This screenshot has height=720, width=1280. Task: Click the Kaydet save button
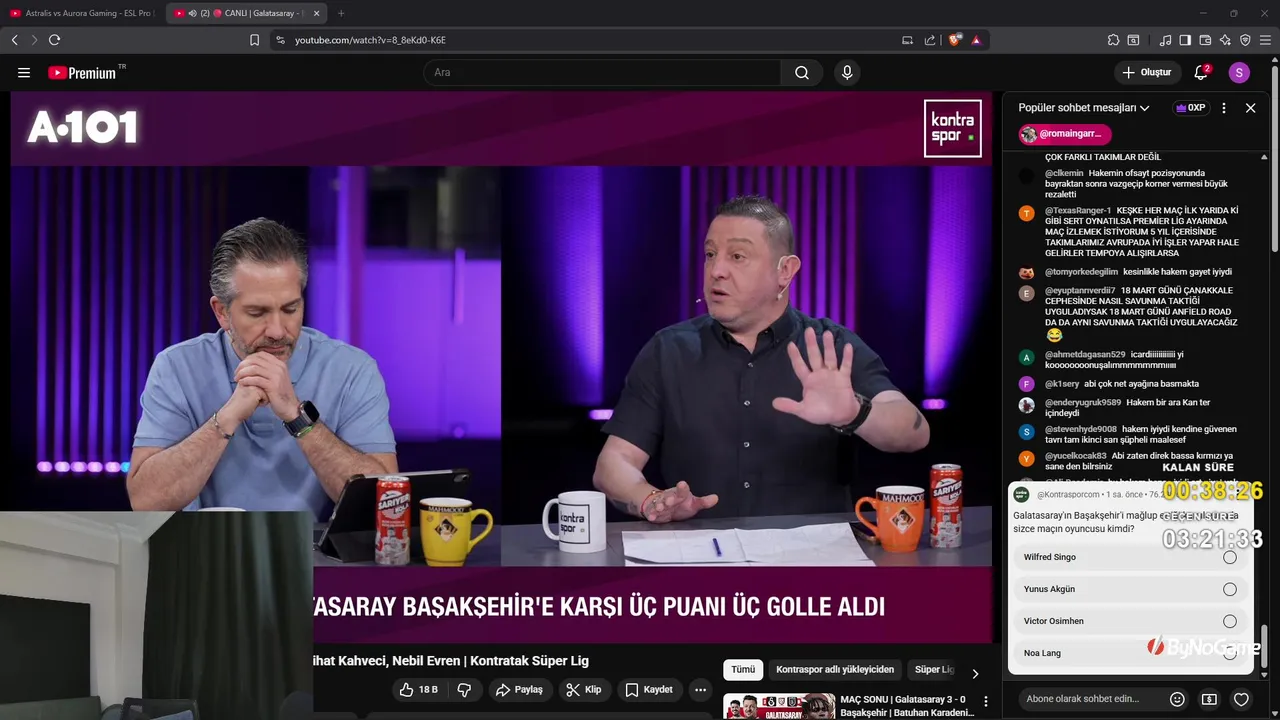tap(649, 689)
